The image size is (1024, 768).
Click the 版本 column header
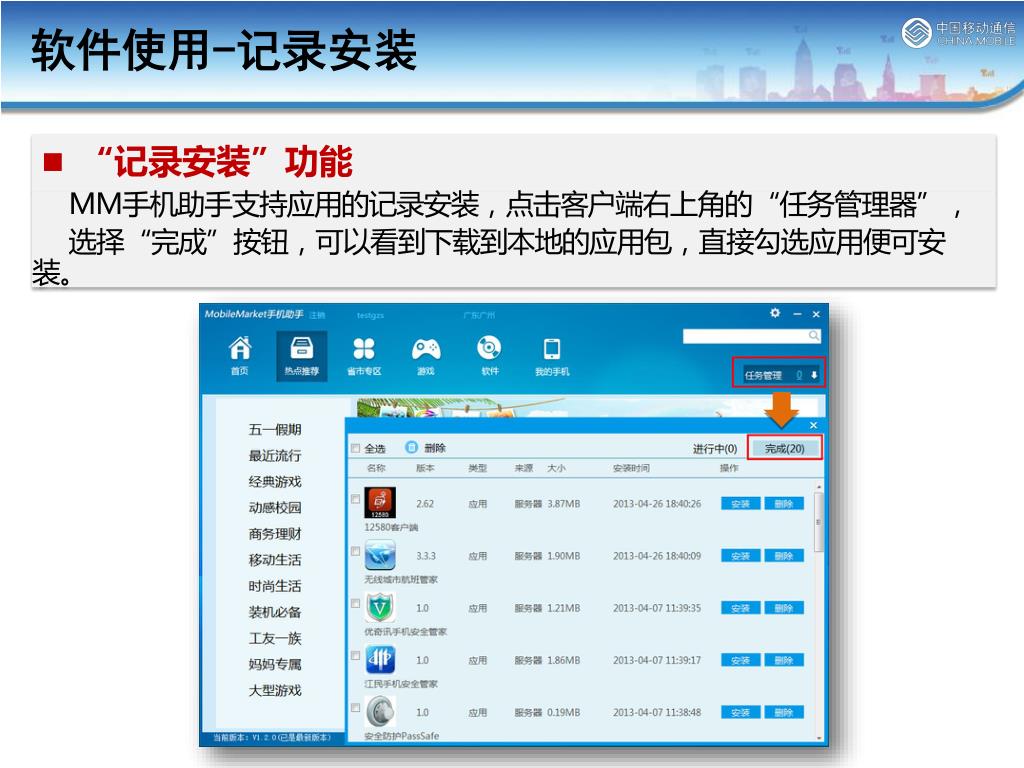(425, 468)
